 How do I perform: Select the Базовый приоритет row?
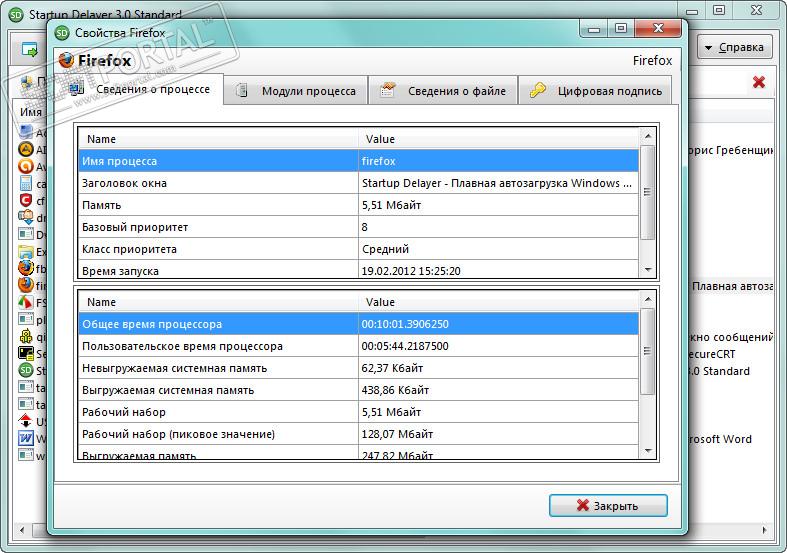click(359, 227)
